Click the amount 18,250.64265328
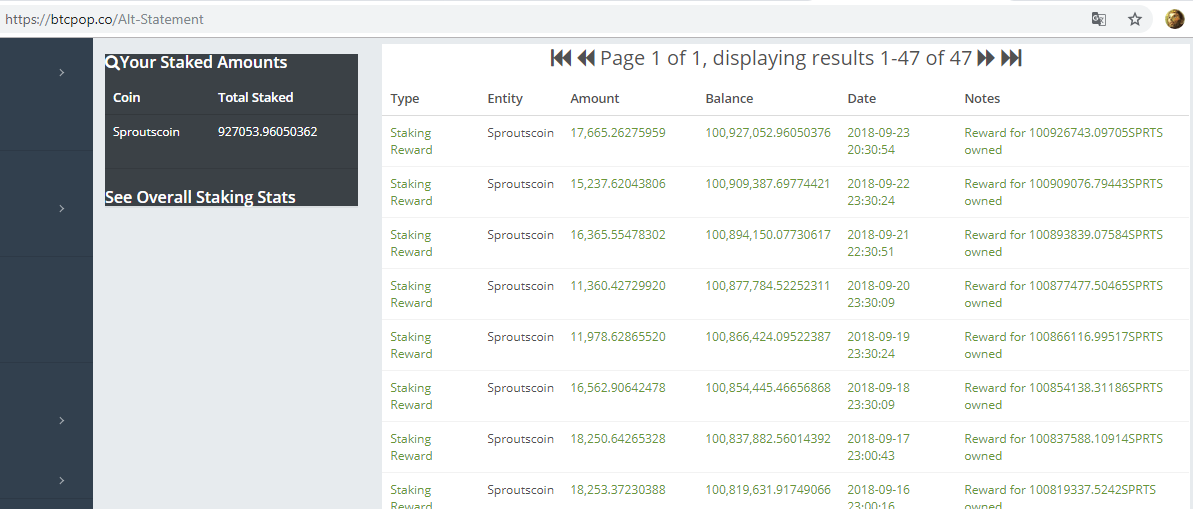Viewport: 1193px width, 509px height. pyautogui.click(x=618, y=438)
